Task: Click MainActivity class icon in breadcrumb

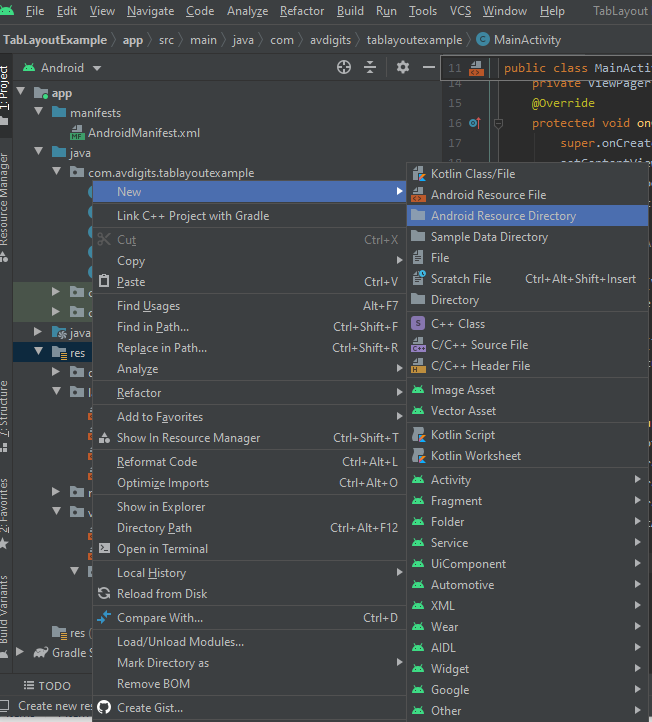Action: click(x=483, y=40)
